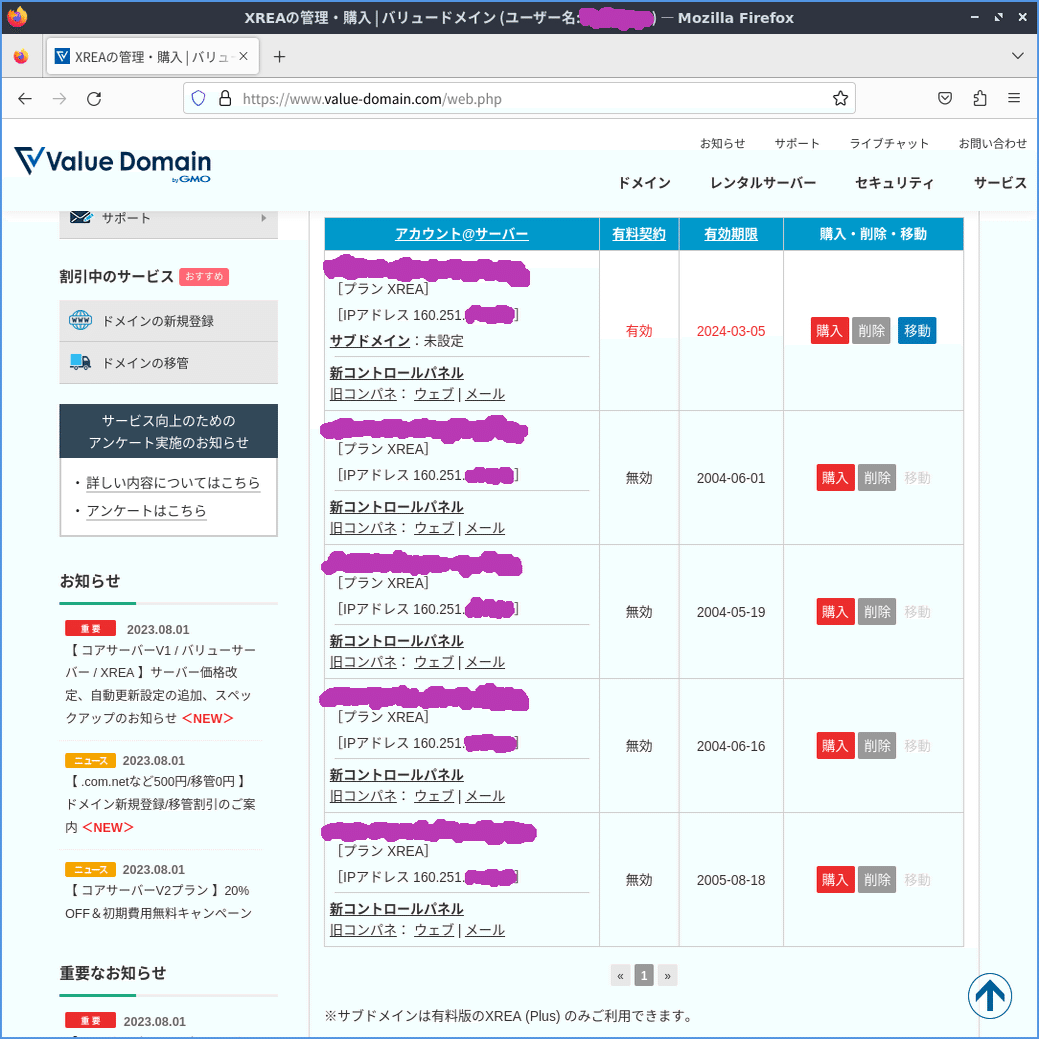Expand the サポート sidebar arrow

pos(264,218)
